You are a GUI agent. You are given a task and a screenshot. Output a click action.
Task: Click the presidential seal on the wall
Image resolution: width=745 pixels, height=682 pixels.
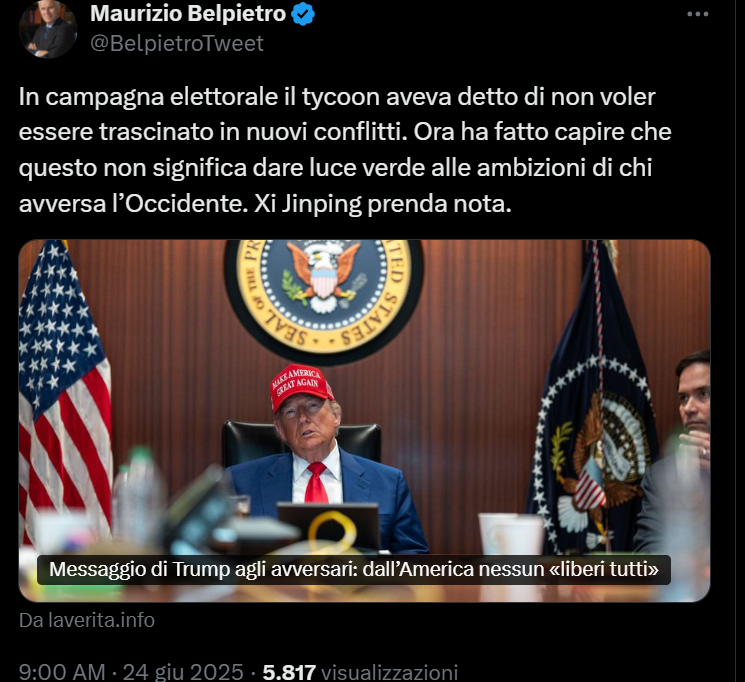coord(324,297)
